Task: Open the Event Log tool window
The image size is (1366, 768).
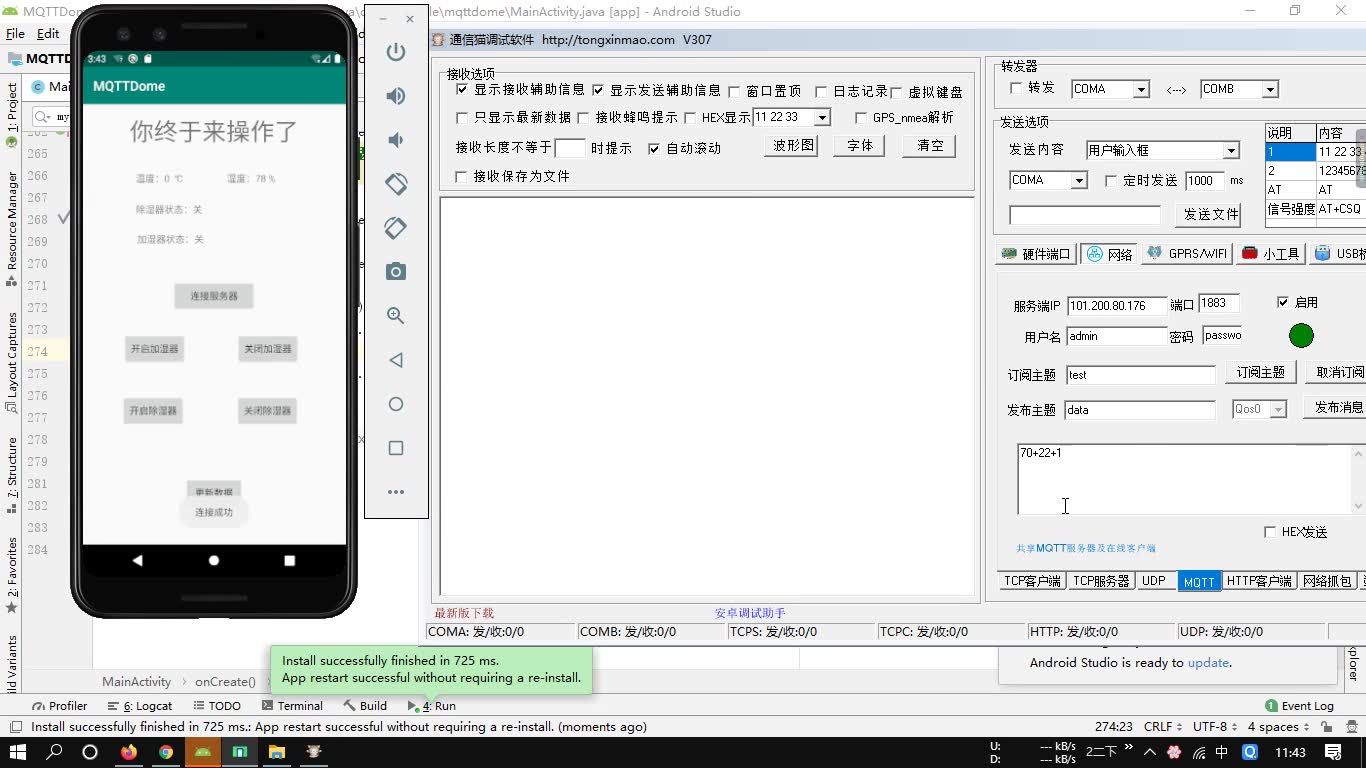Action: pyautogui.click(x=1300, y=706)
